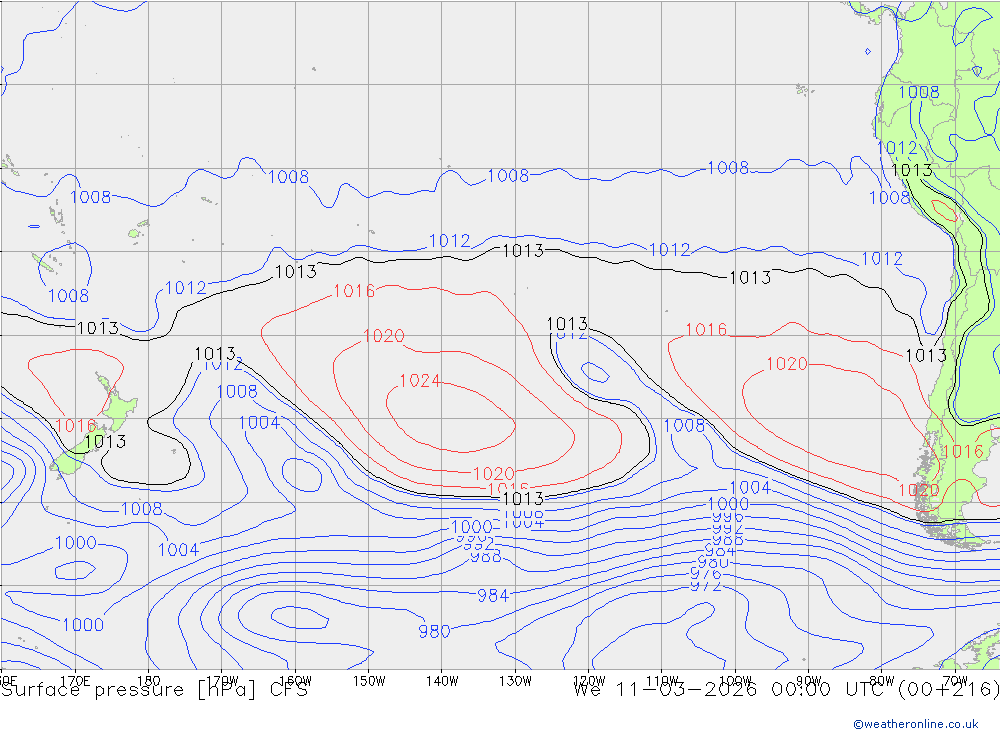Click the red 1016 label over southern Argentina

[x=962, y=452]
